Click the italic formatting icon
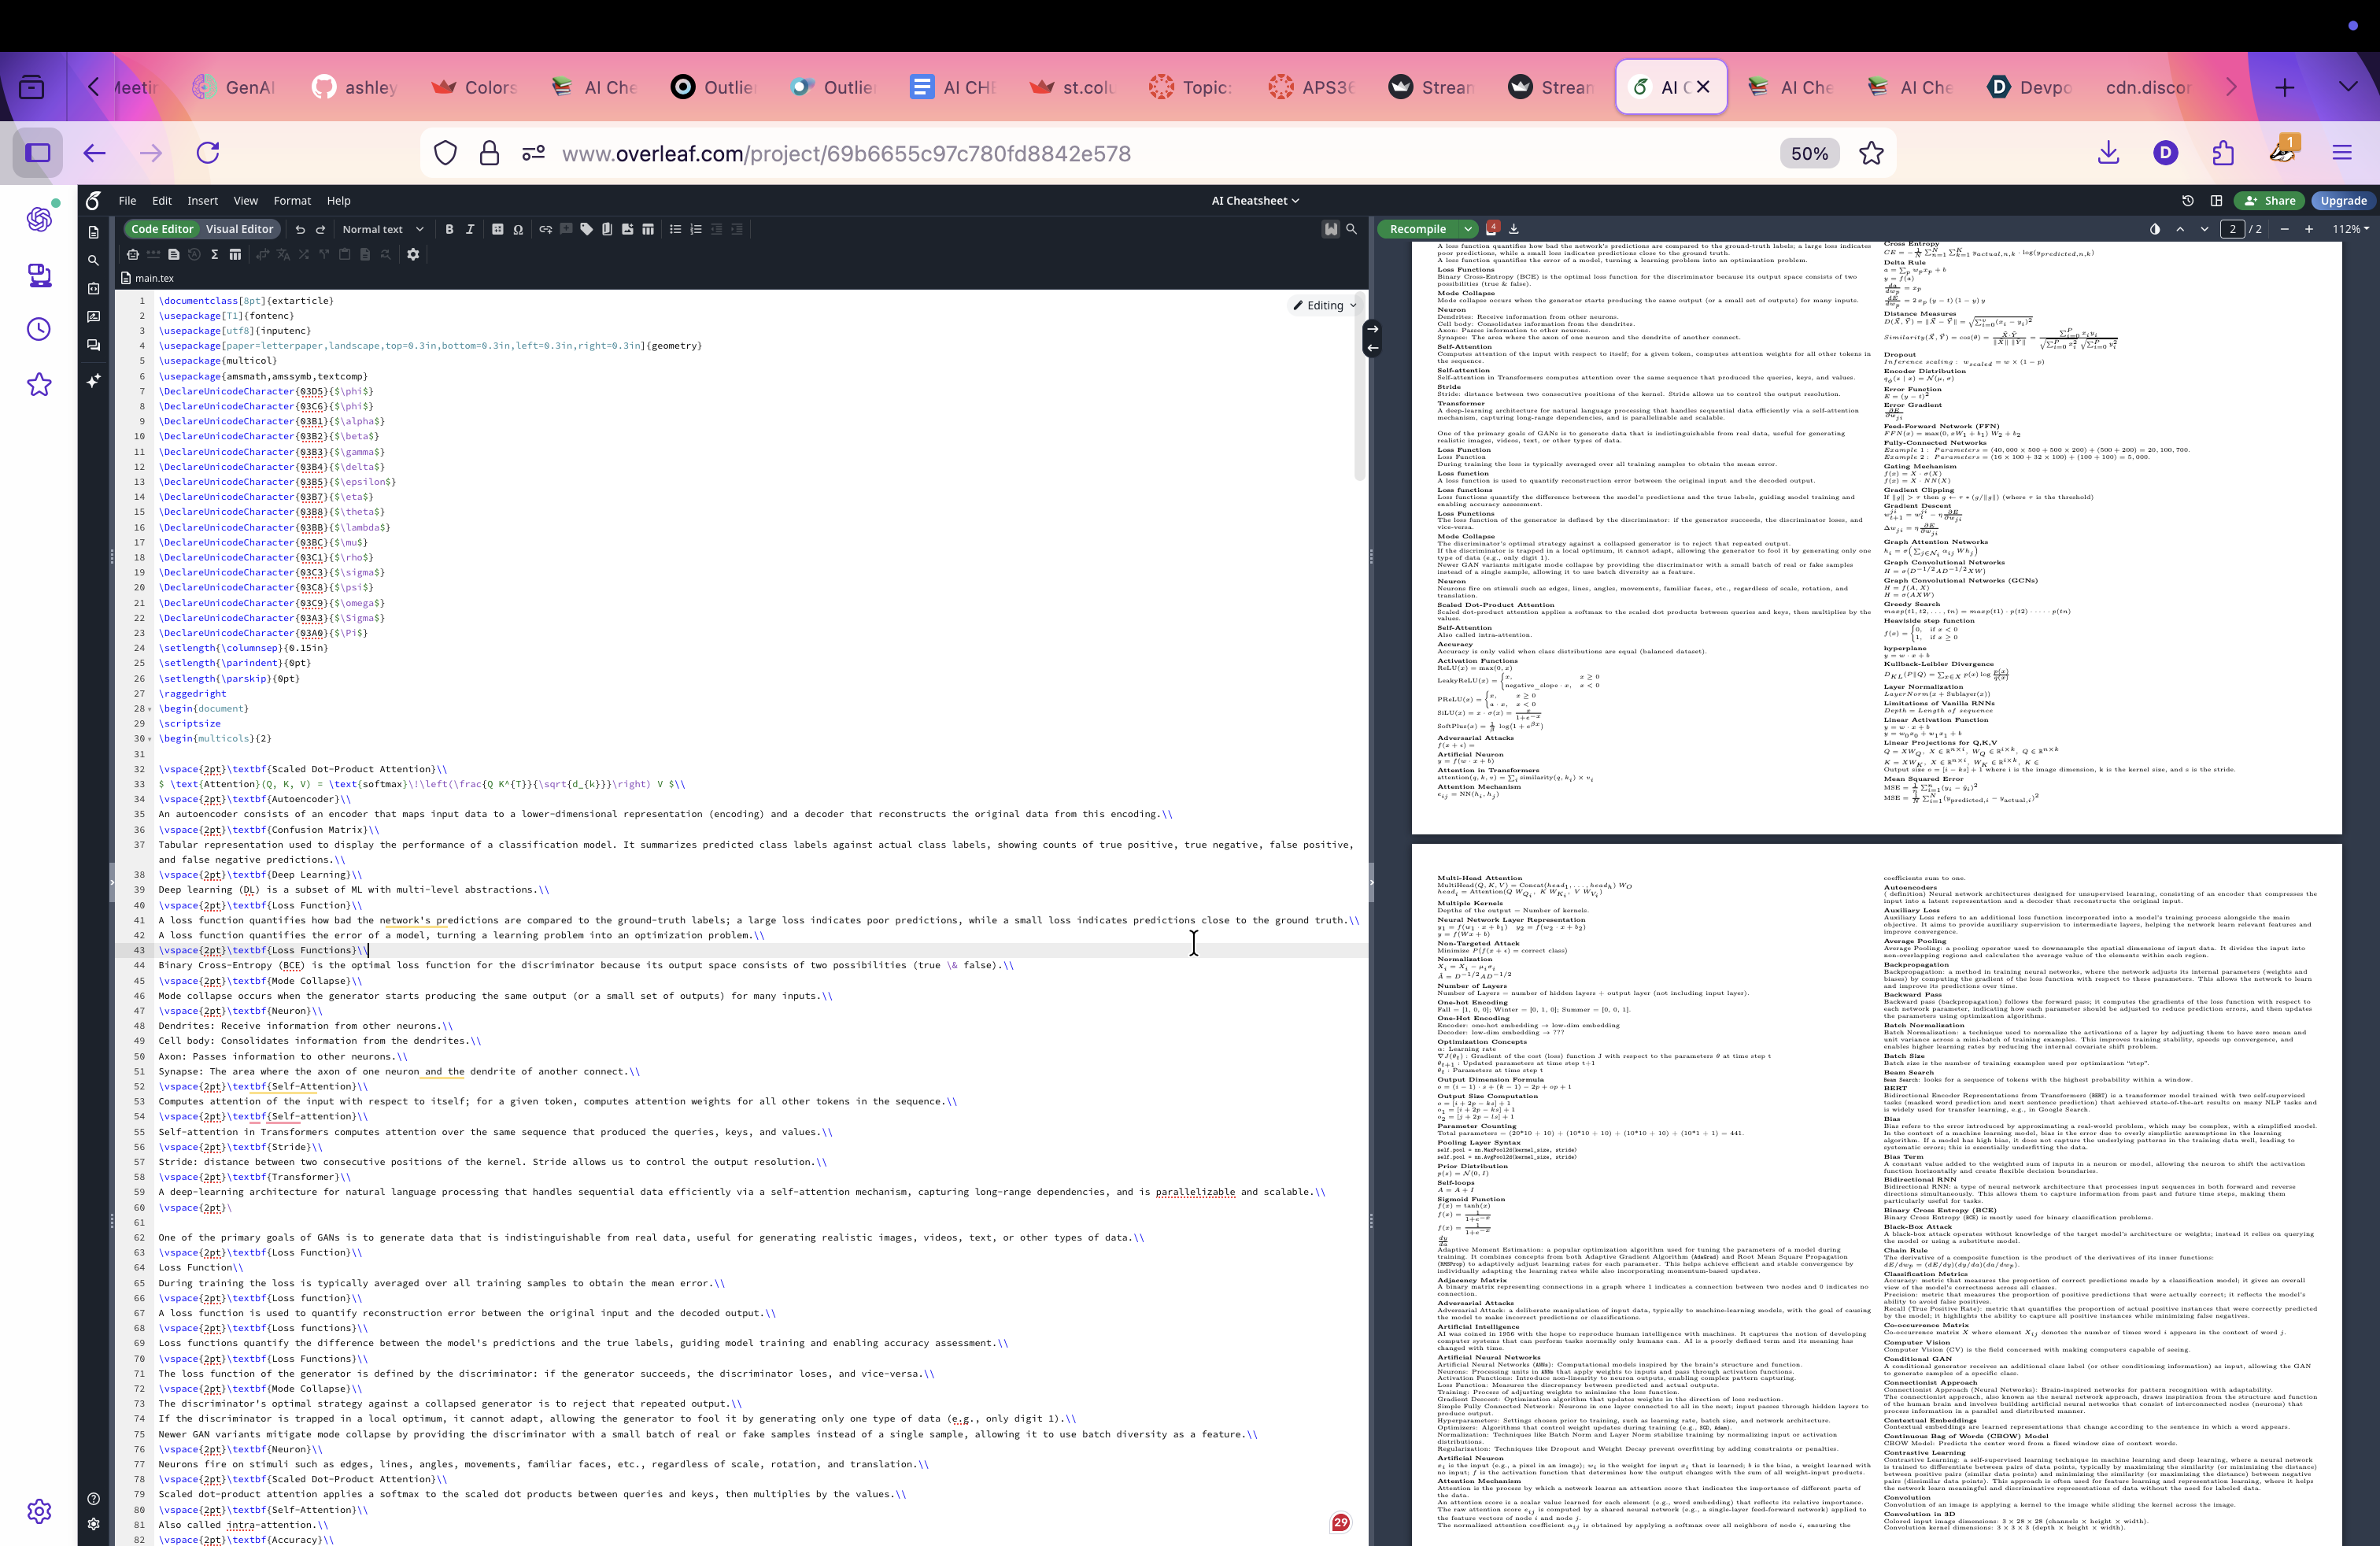 coord(470,229)
